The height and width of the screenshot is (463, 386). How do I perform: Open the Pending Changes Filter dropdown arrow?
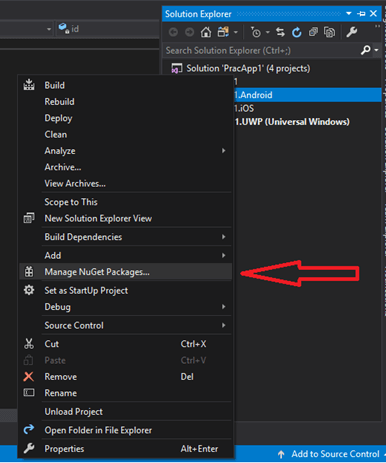268,32
